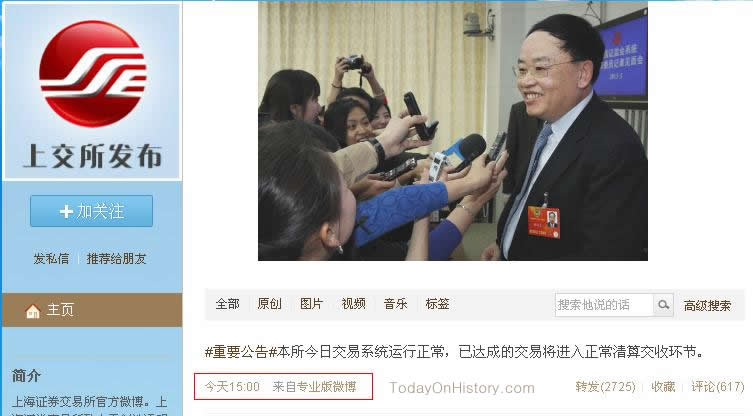Click the search magnifier icon
753x416 pixels.
(663, 305)
